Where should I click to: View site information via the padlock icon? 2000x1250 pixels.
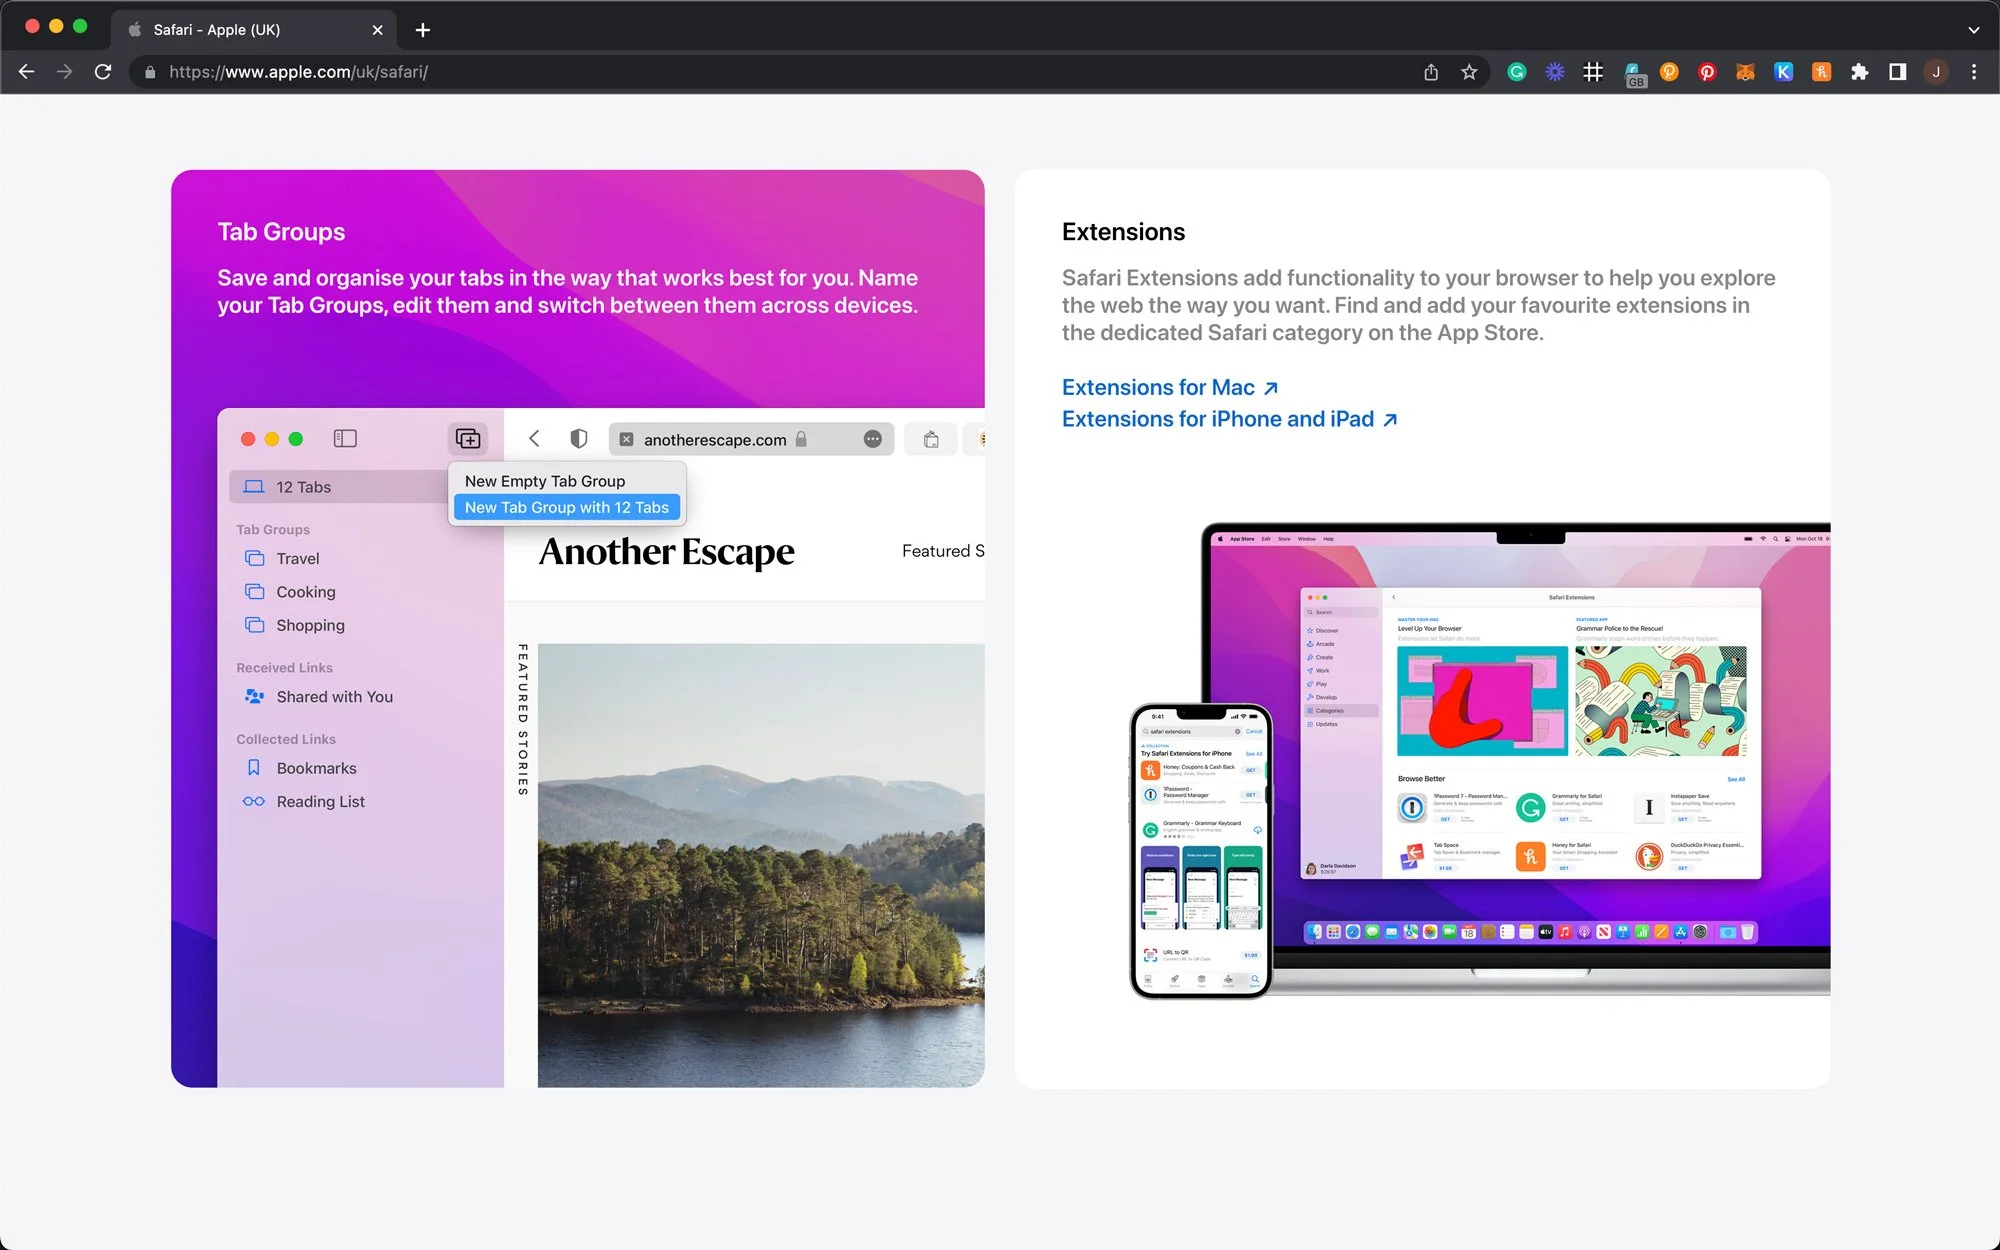[150, 72]
